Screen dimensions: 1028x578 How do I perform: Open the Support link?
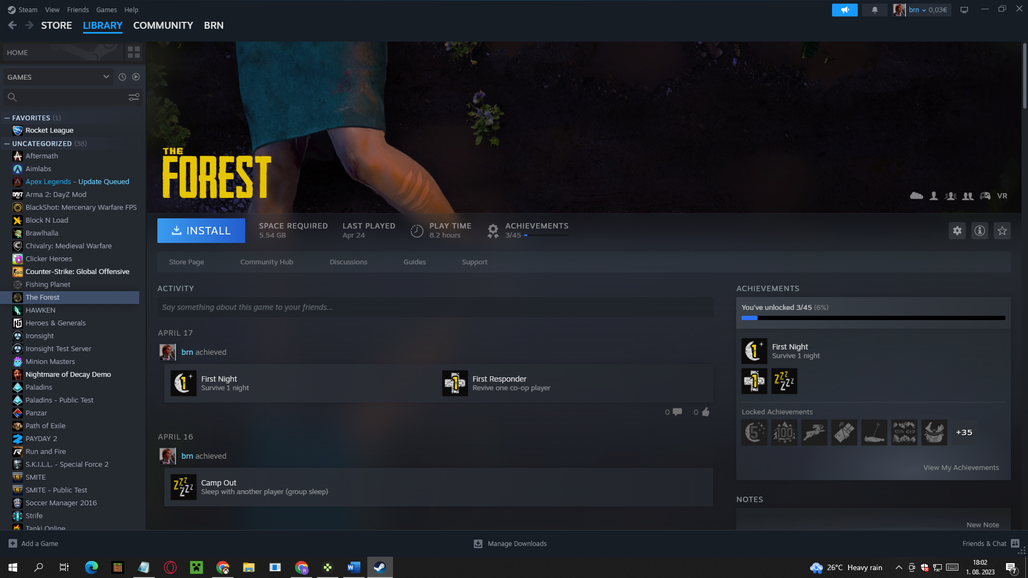click(x=474, y=262)
